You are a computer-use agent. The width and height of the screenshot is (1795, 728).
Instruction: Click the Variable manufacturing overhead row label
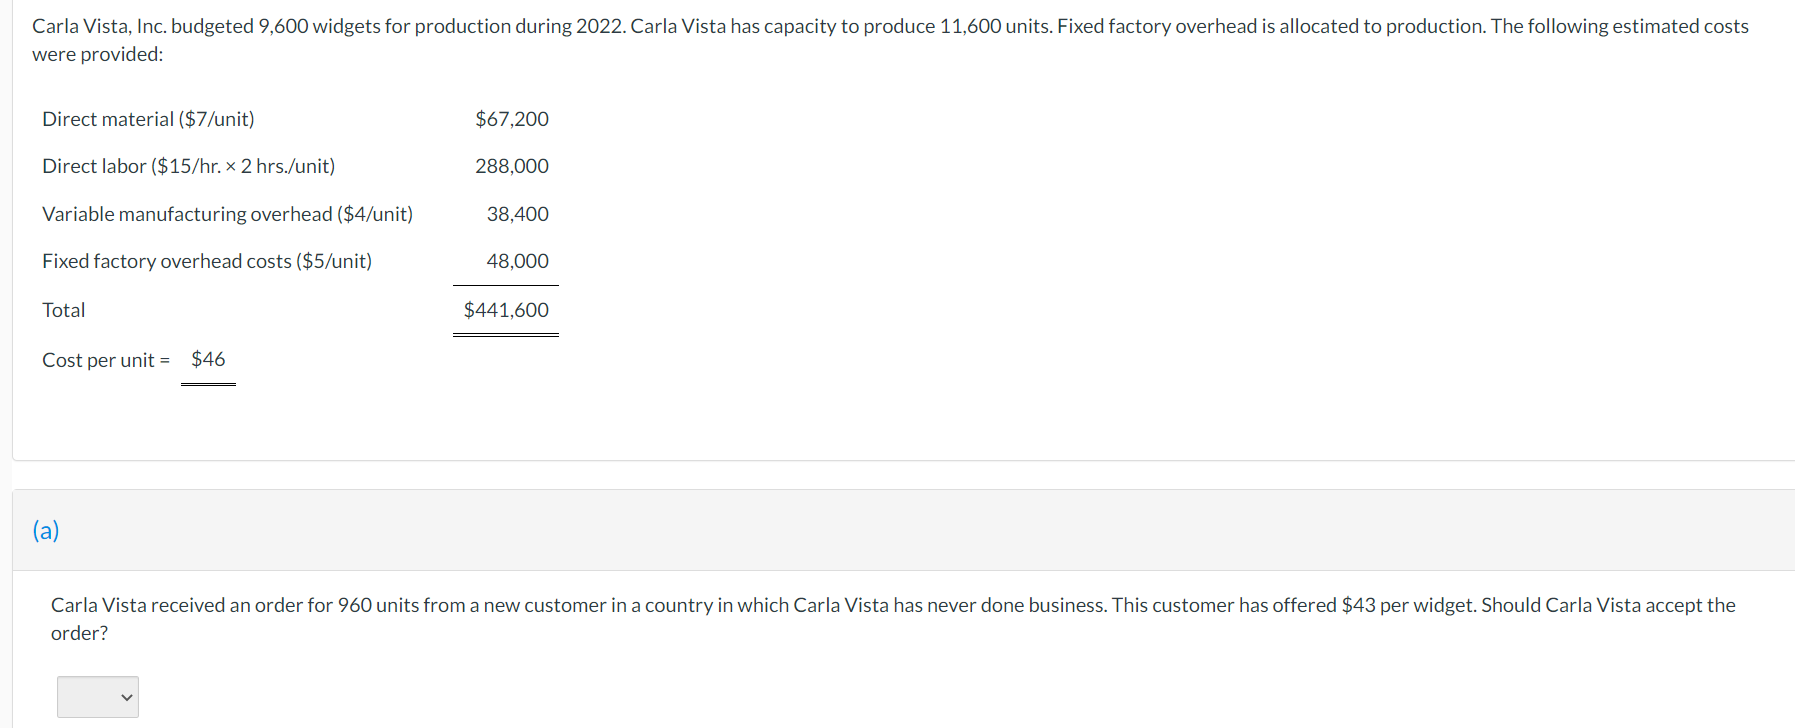[227, 214]
